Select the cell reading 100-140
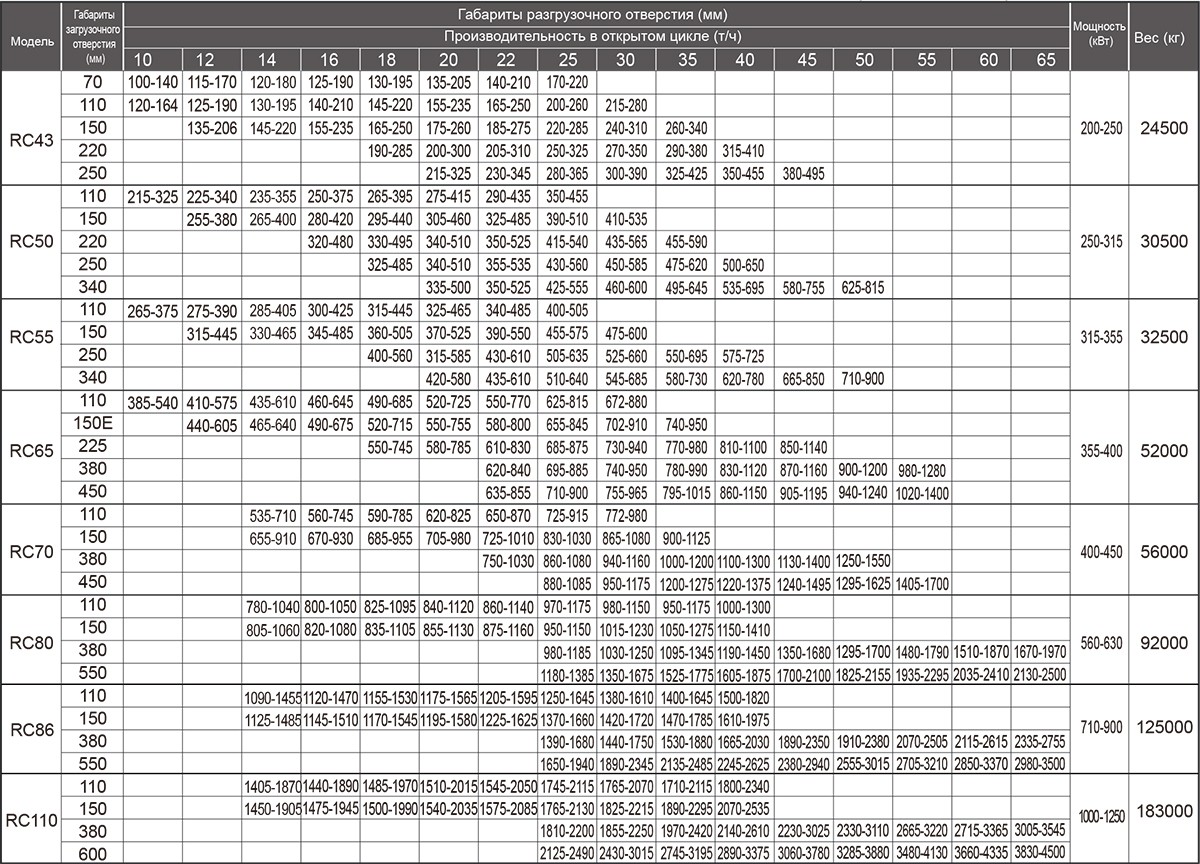The width and height of the screenshot is (1200, 864). (152, 82)
